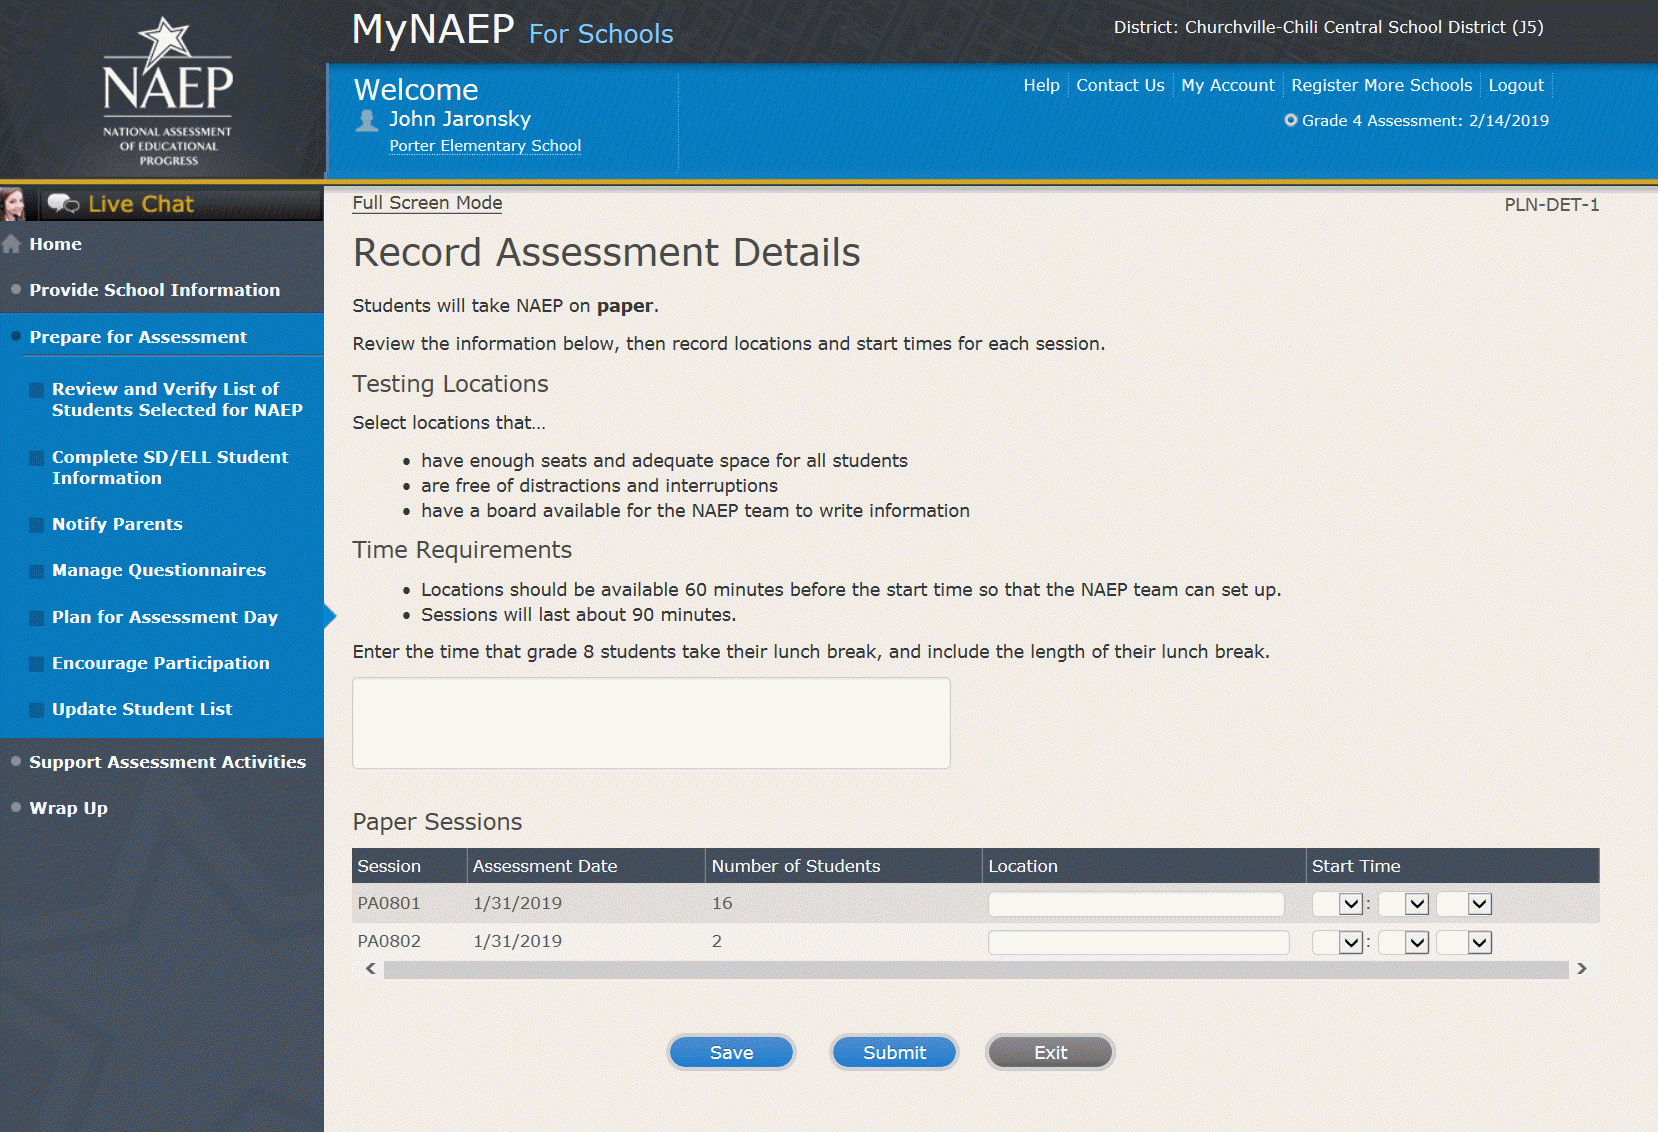Toggle the Notify Parents status checkbox
Viewport: 1658px width, 1132px height.
tap(36, 525)
